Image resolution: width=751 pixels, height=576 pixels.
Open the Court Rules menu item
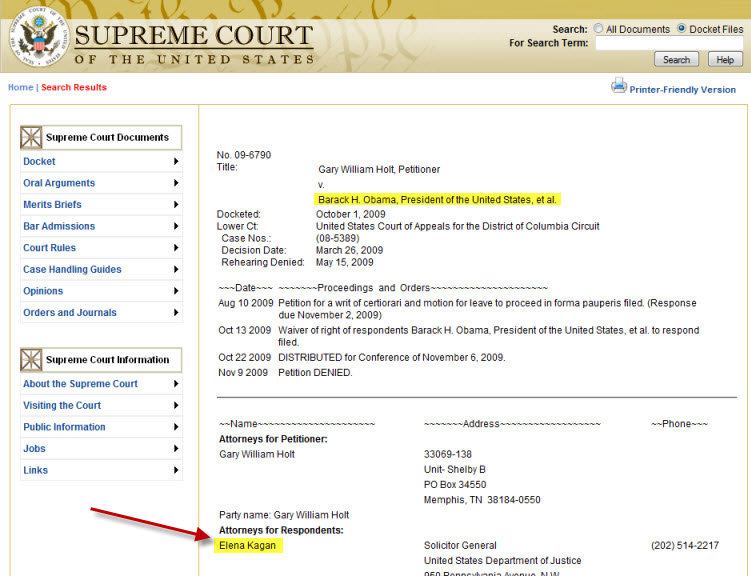49,248
